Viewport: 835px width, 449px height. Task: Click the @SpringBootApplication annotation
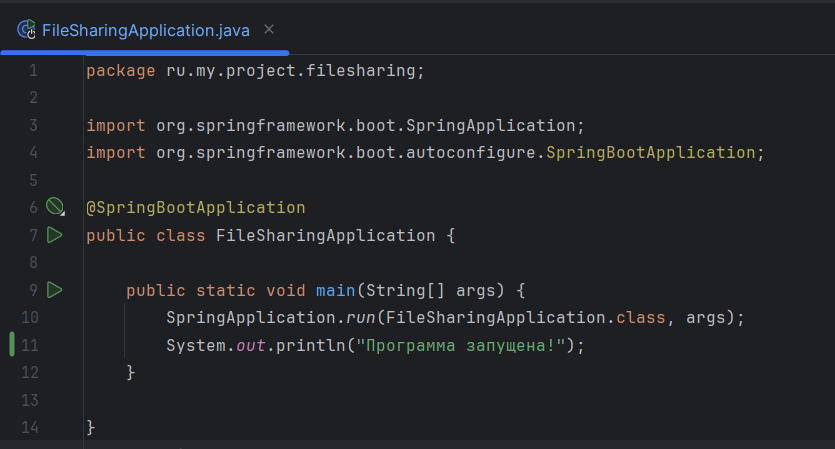pyautogui.click(x=195, y=208)
